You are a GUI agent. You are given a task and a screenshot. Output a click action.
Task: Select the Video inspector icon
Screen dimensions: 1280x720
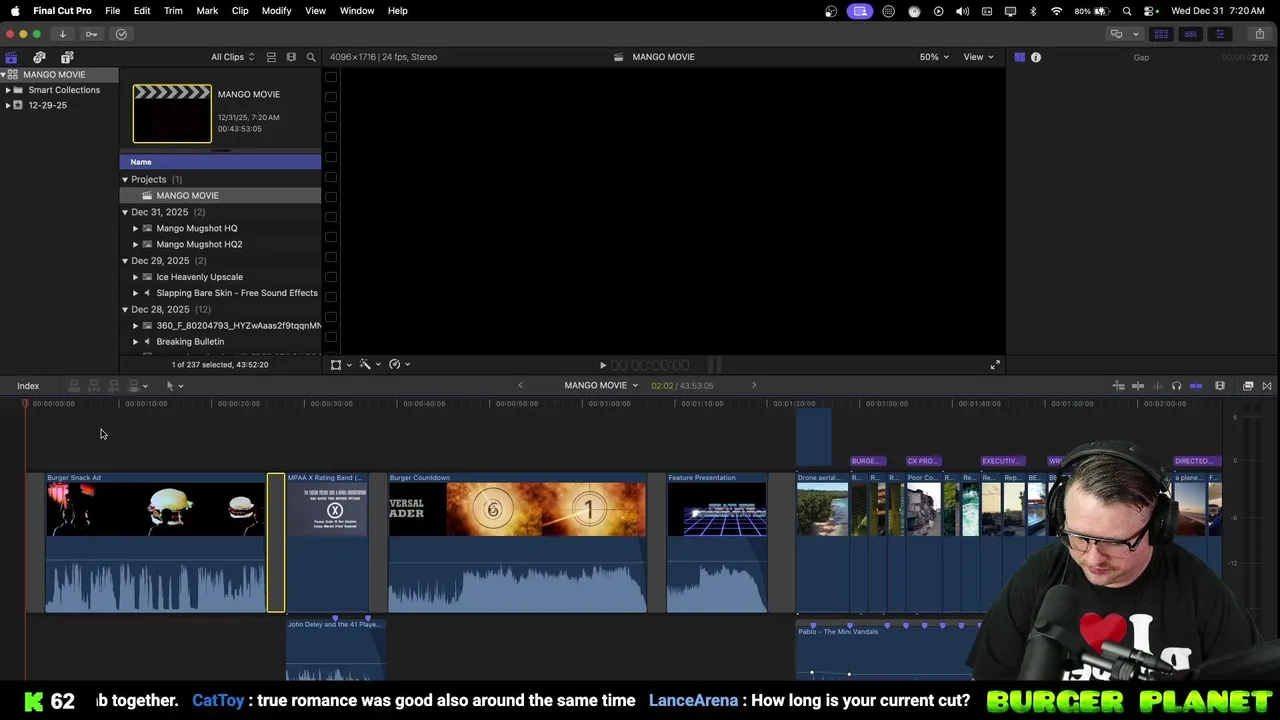1019,57
